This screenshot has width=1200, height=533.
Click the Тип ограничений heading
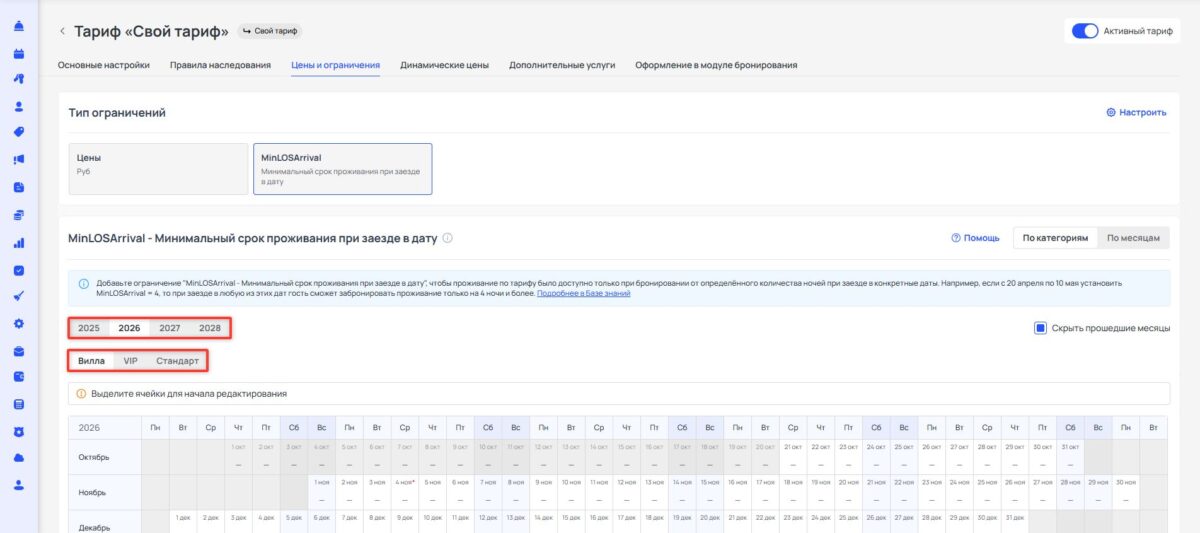pyautogui.click(x=117, y=113)
